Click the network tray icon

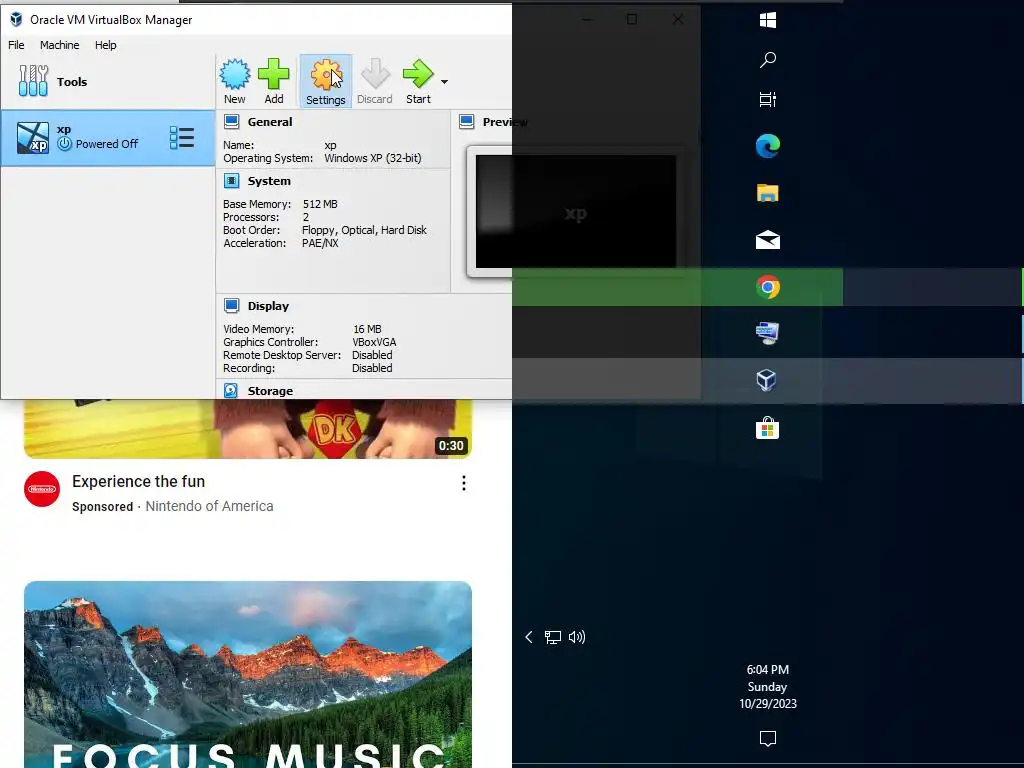click(552, 637)
